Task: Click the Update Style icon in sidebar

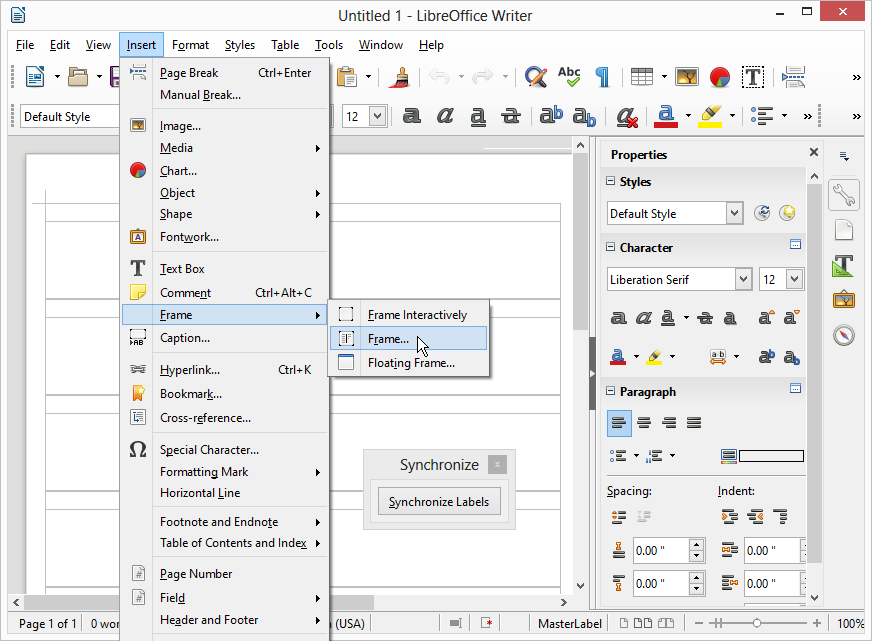Action: [x=762, y=213]
